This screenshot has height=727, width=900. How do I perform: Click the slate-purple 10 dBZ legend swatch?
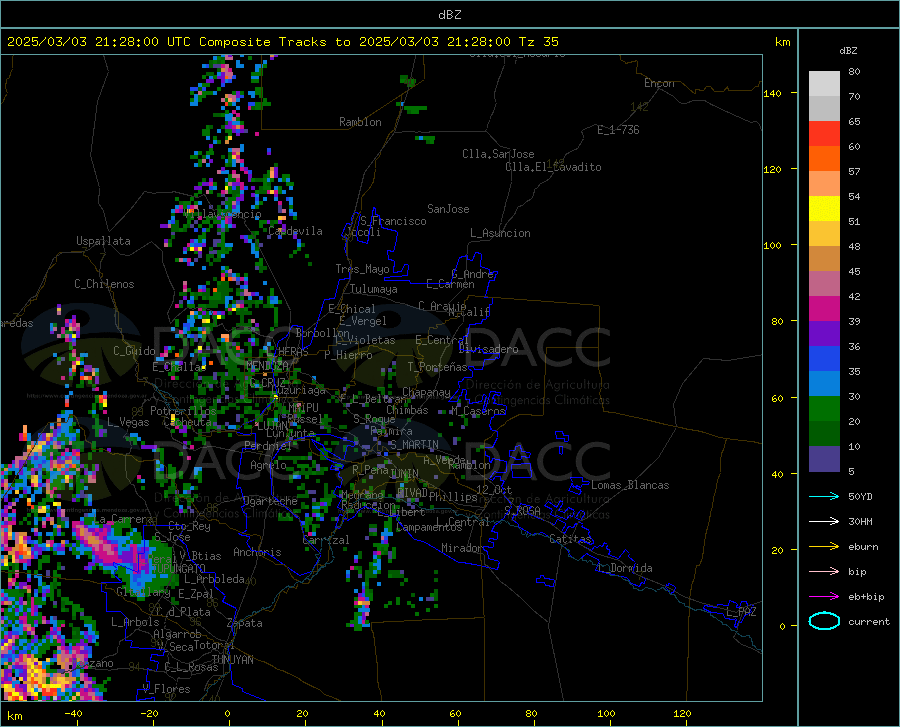click(824, 459)
